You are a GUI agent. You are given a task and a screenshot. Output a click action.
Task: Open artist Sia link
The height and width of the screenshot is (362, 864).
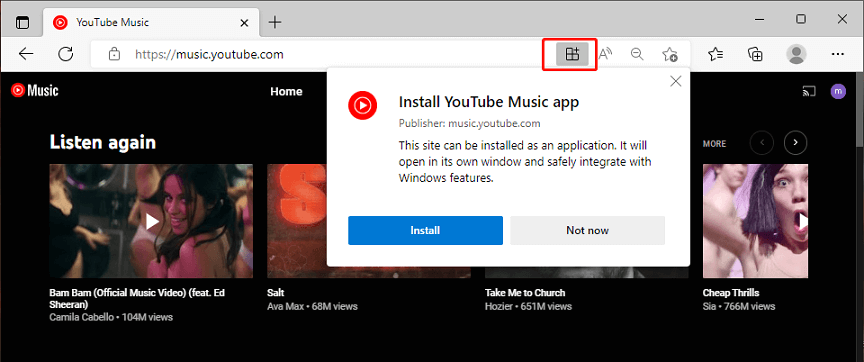709,306
